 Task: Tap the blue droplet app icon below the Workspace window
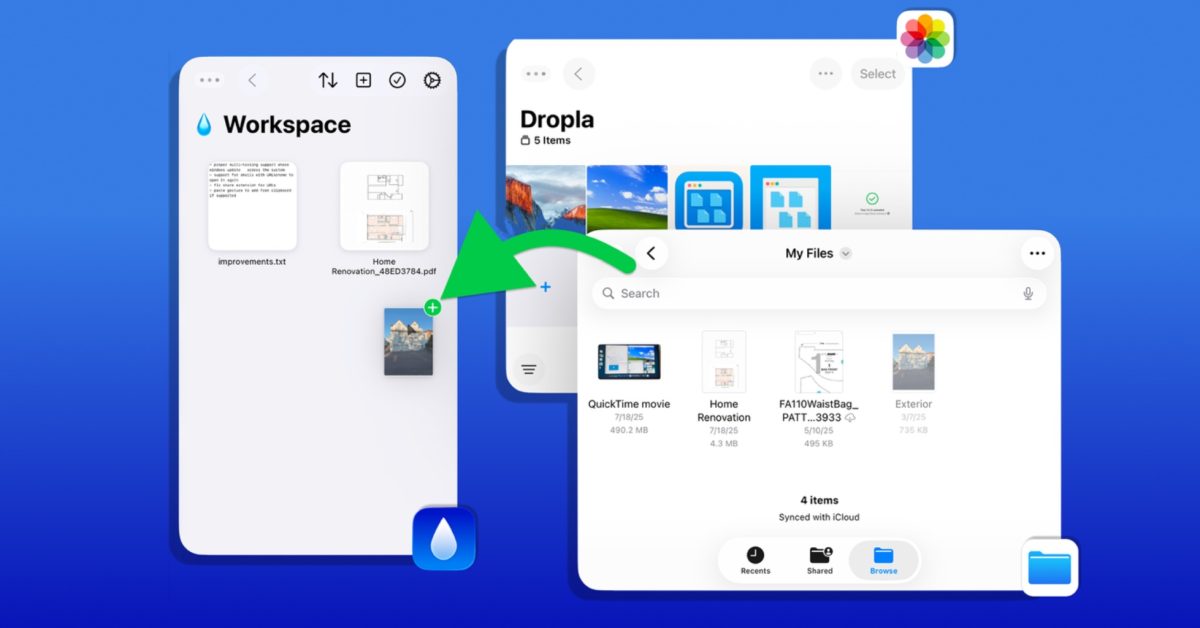point(444,536)
